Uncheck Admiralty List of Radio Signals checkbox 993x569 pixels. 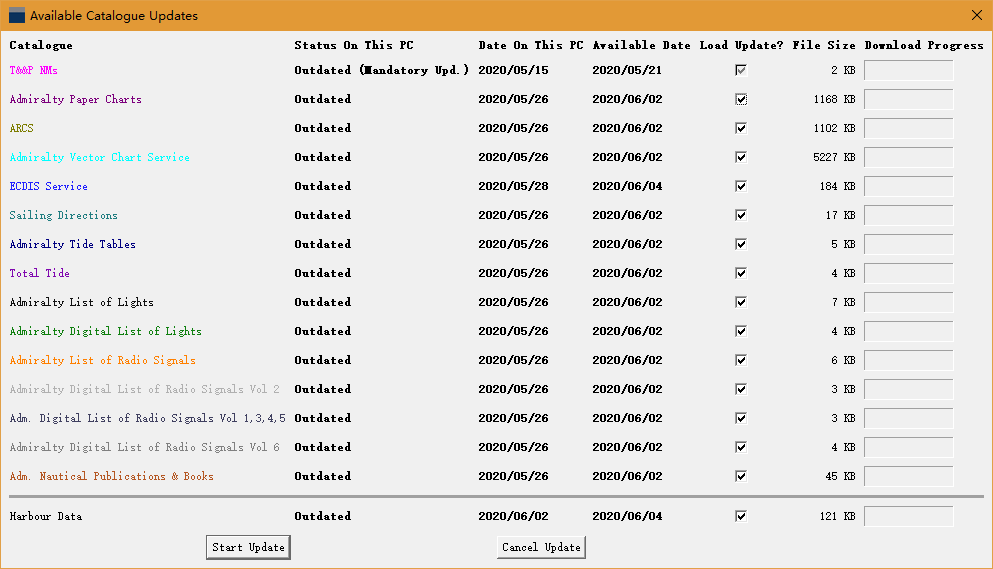coord(741,360)
